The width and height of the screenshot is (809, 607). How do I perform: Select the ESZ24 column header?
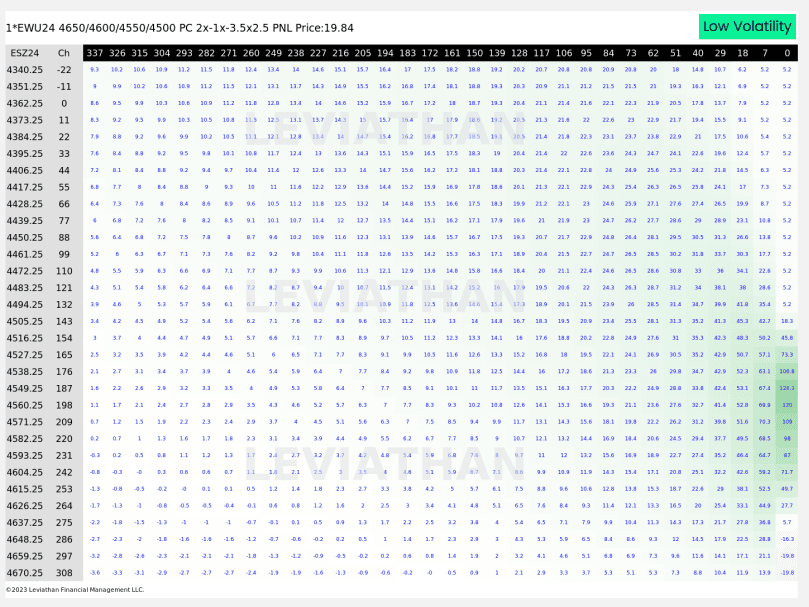click(x=24, y=52)
